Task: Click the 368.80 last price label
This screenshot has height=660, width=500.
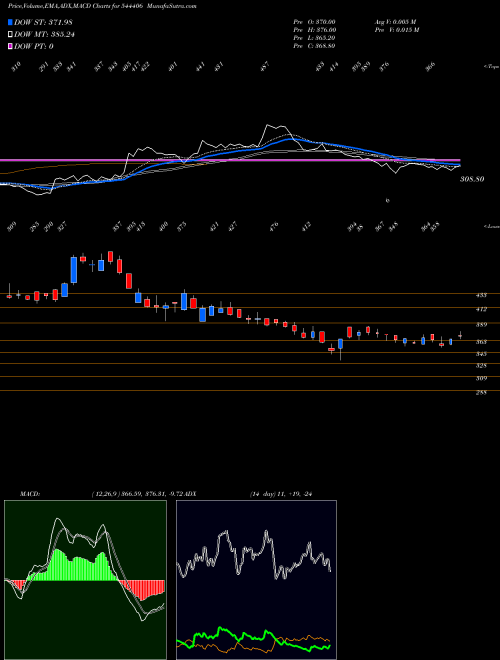Action: point(472,179)
